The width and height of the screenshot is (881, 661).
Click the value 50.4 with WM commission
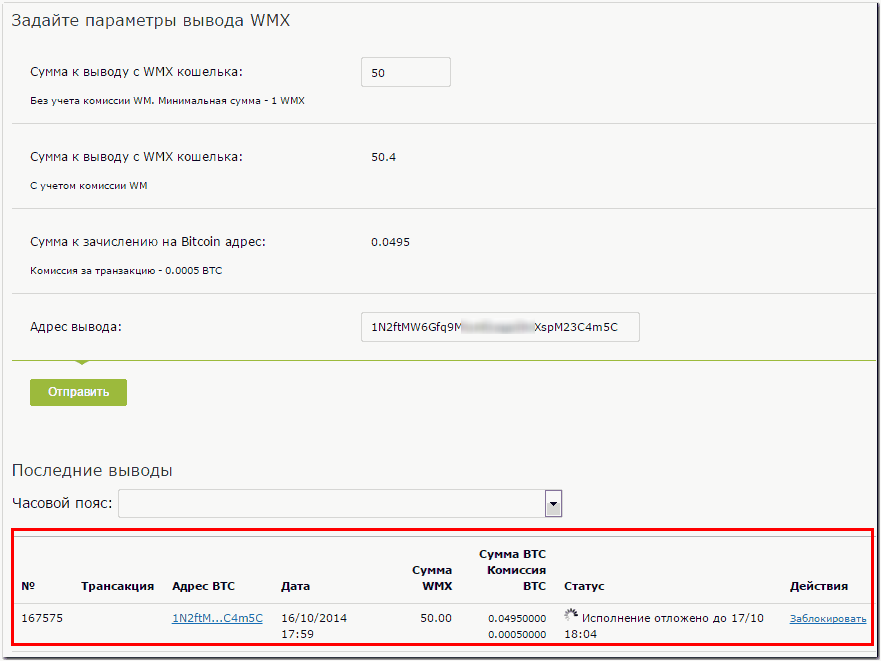383,157
